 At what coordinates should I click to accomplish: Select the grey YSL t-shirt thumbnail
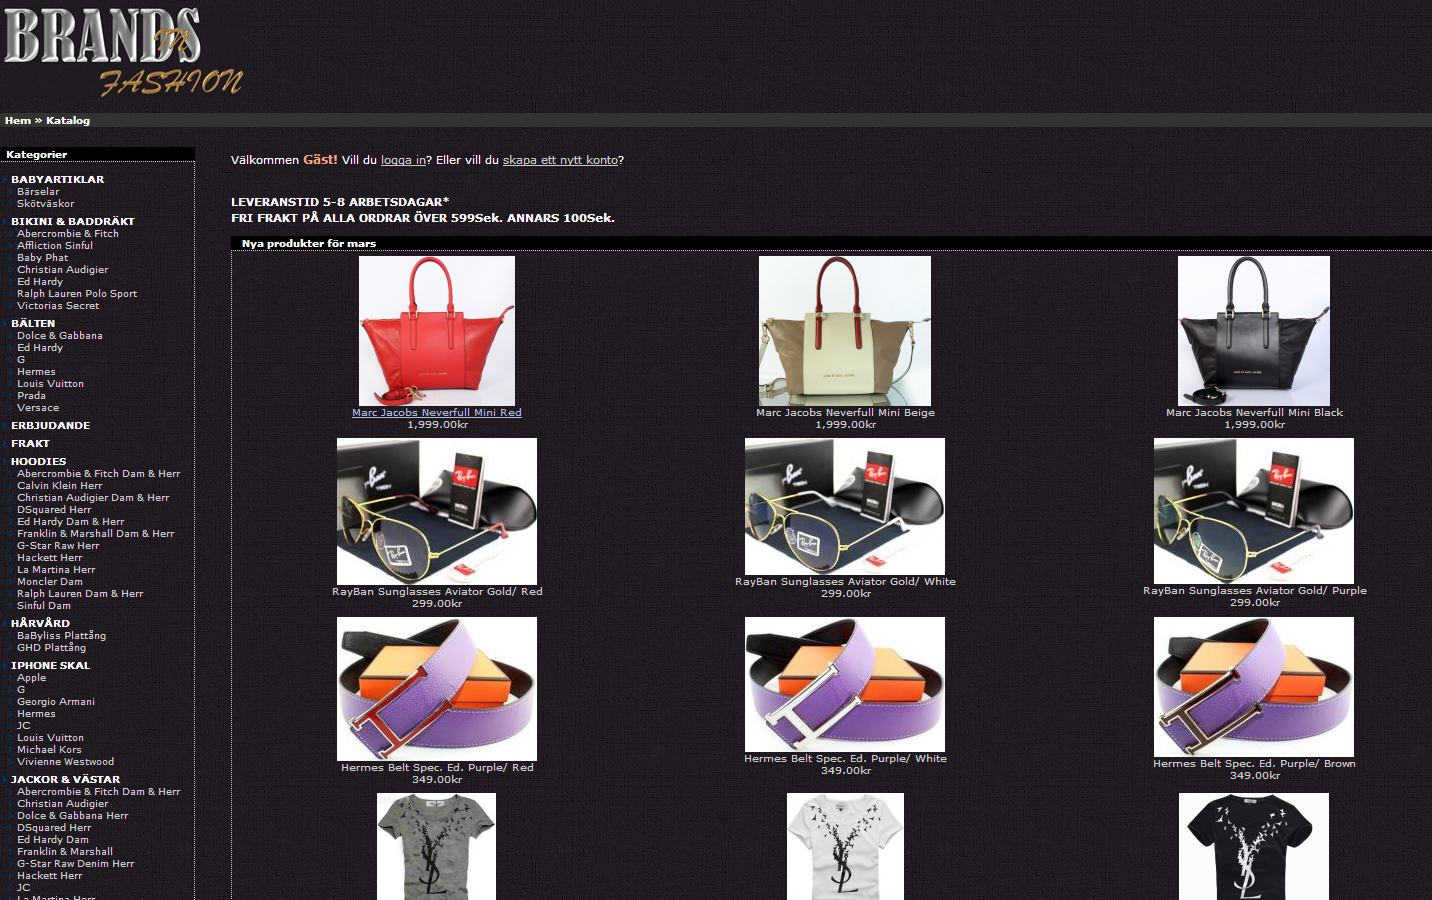pyautogui.click(x=436, y=846)
